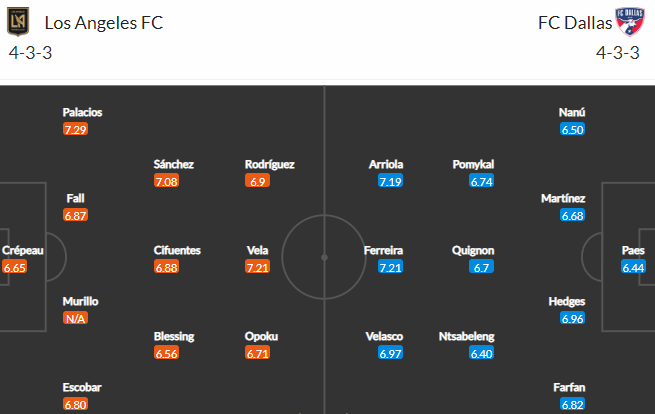Viewport: 655px width, 414px height.
Task: Click the pitch center circle spot
Action: tap(324, 257)
